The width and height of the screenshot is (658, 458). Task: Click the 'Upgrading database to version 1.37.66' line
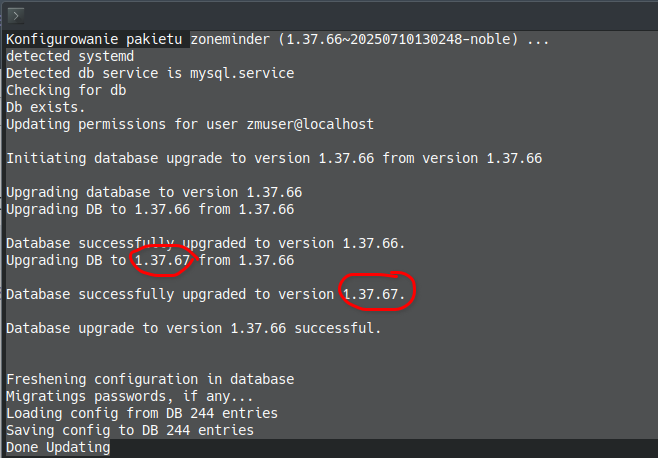point(154,192)
